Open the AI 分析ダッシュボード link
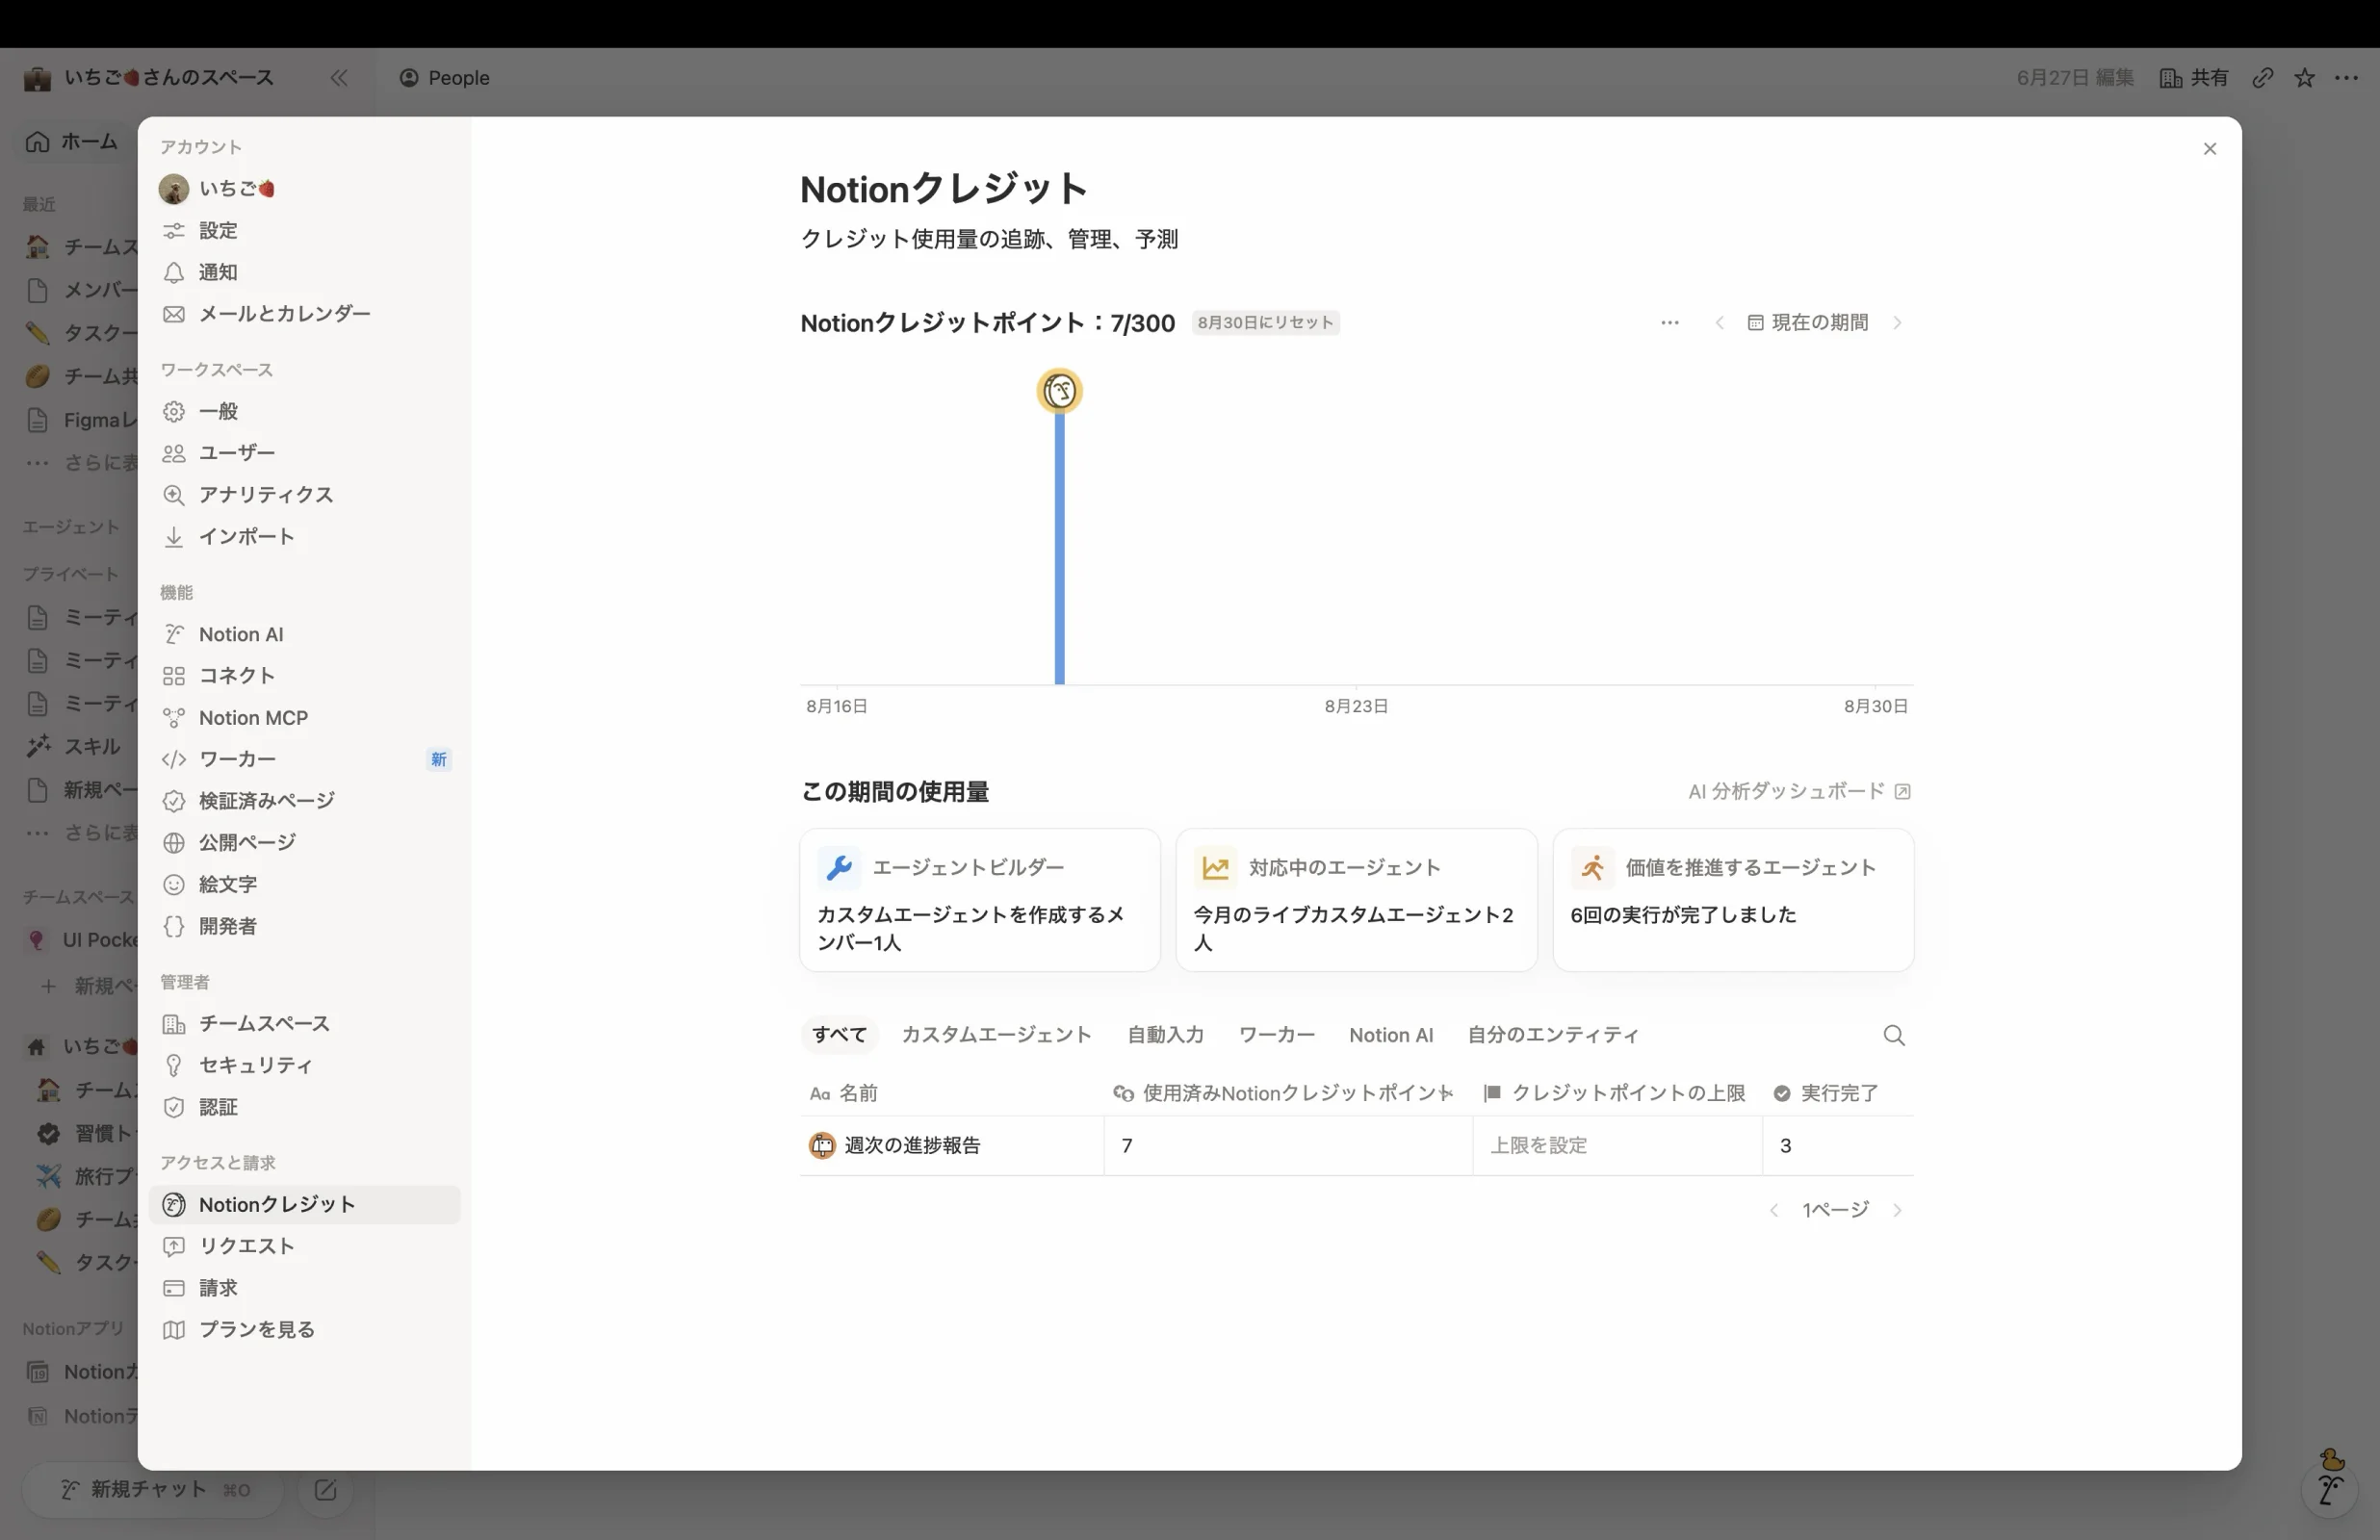This screenshot has height=1540, width=2380. tap(1798, 791)
